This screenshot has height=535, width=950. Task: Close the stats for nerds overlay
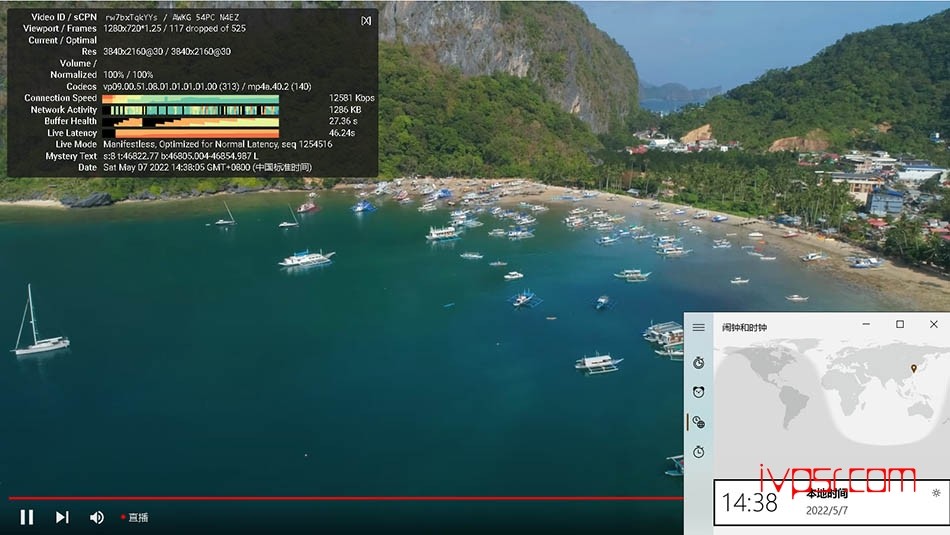366,21
